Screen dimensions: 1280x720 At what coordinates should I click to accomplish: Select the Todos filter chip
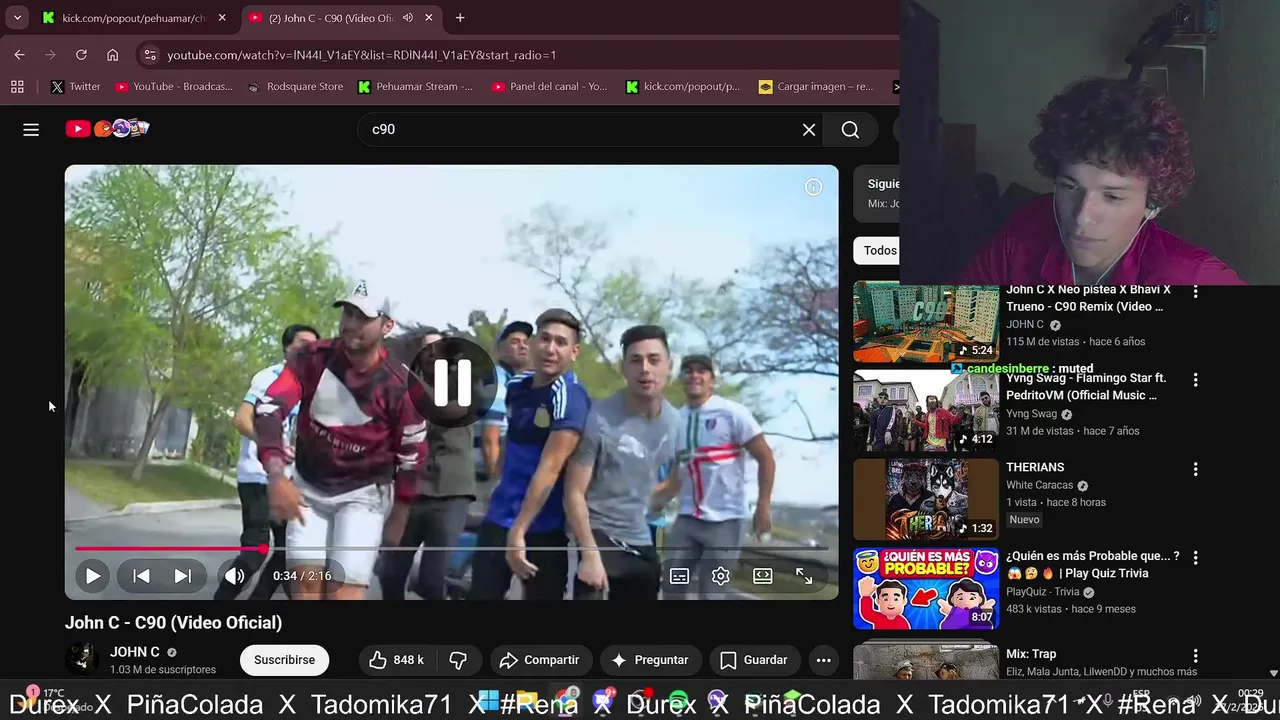pos(878,250)
